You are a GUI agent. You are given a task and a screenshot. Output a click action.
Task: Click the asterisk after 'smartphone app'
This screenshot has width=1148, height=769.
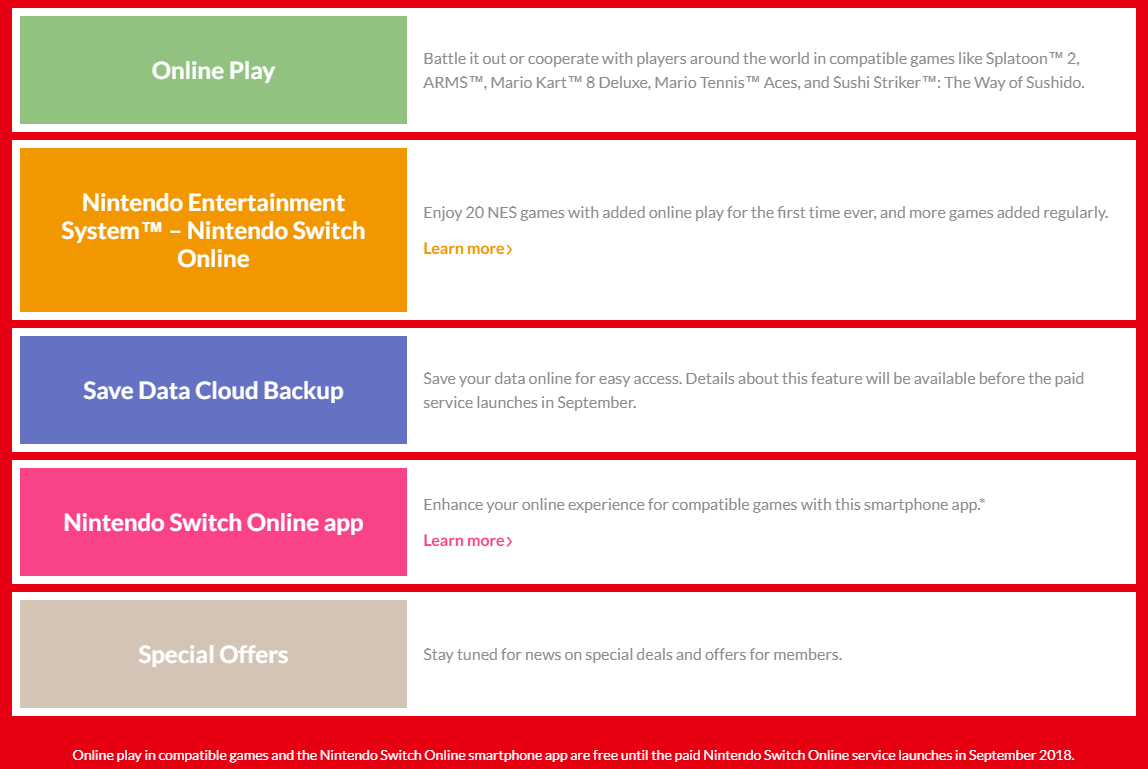[x=982, y=501]
